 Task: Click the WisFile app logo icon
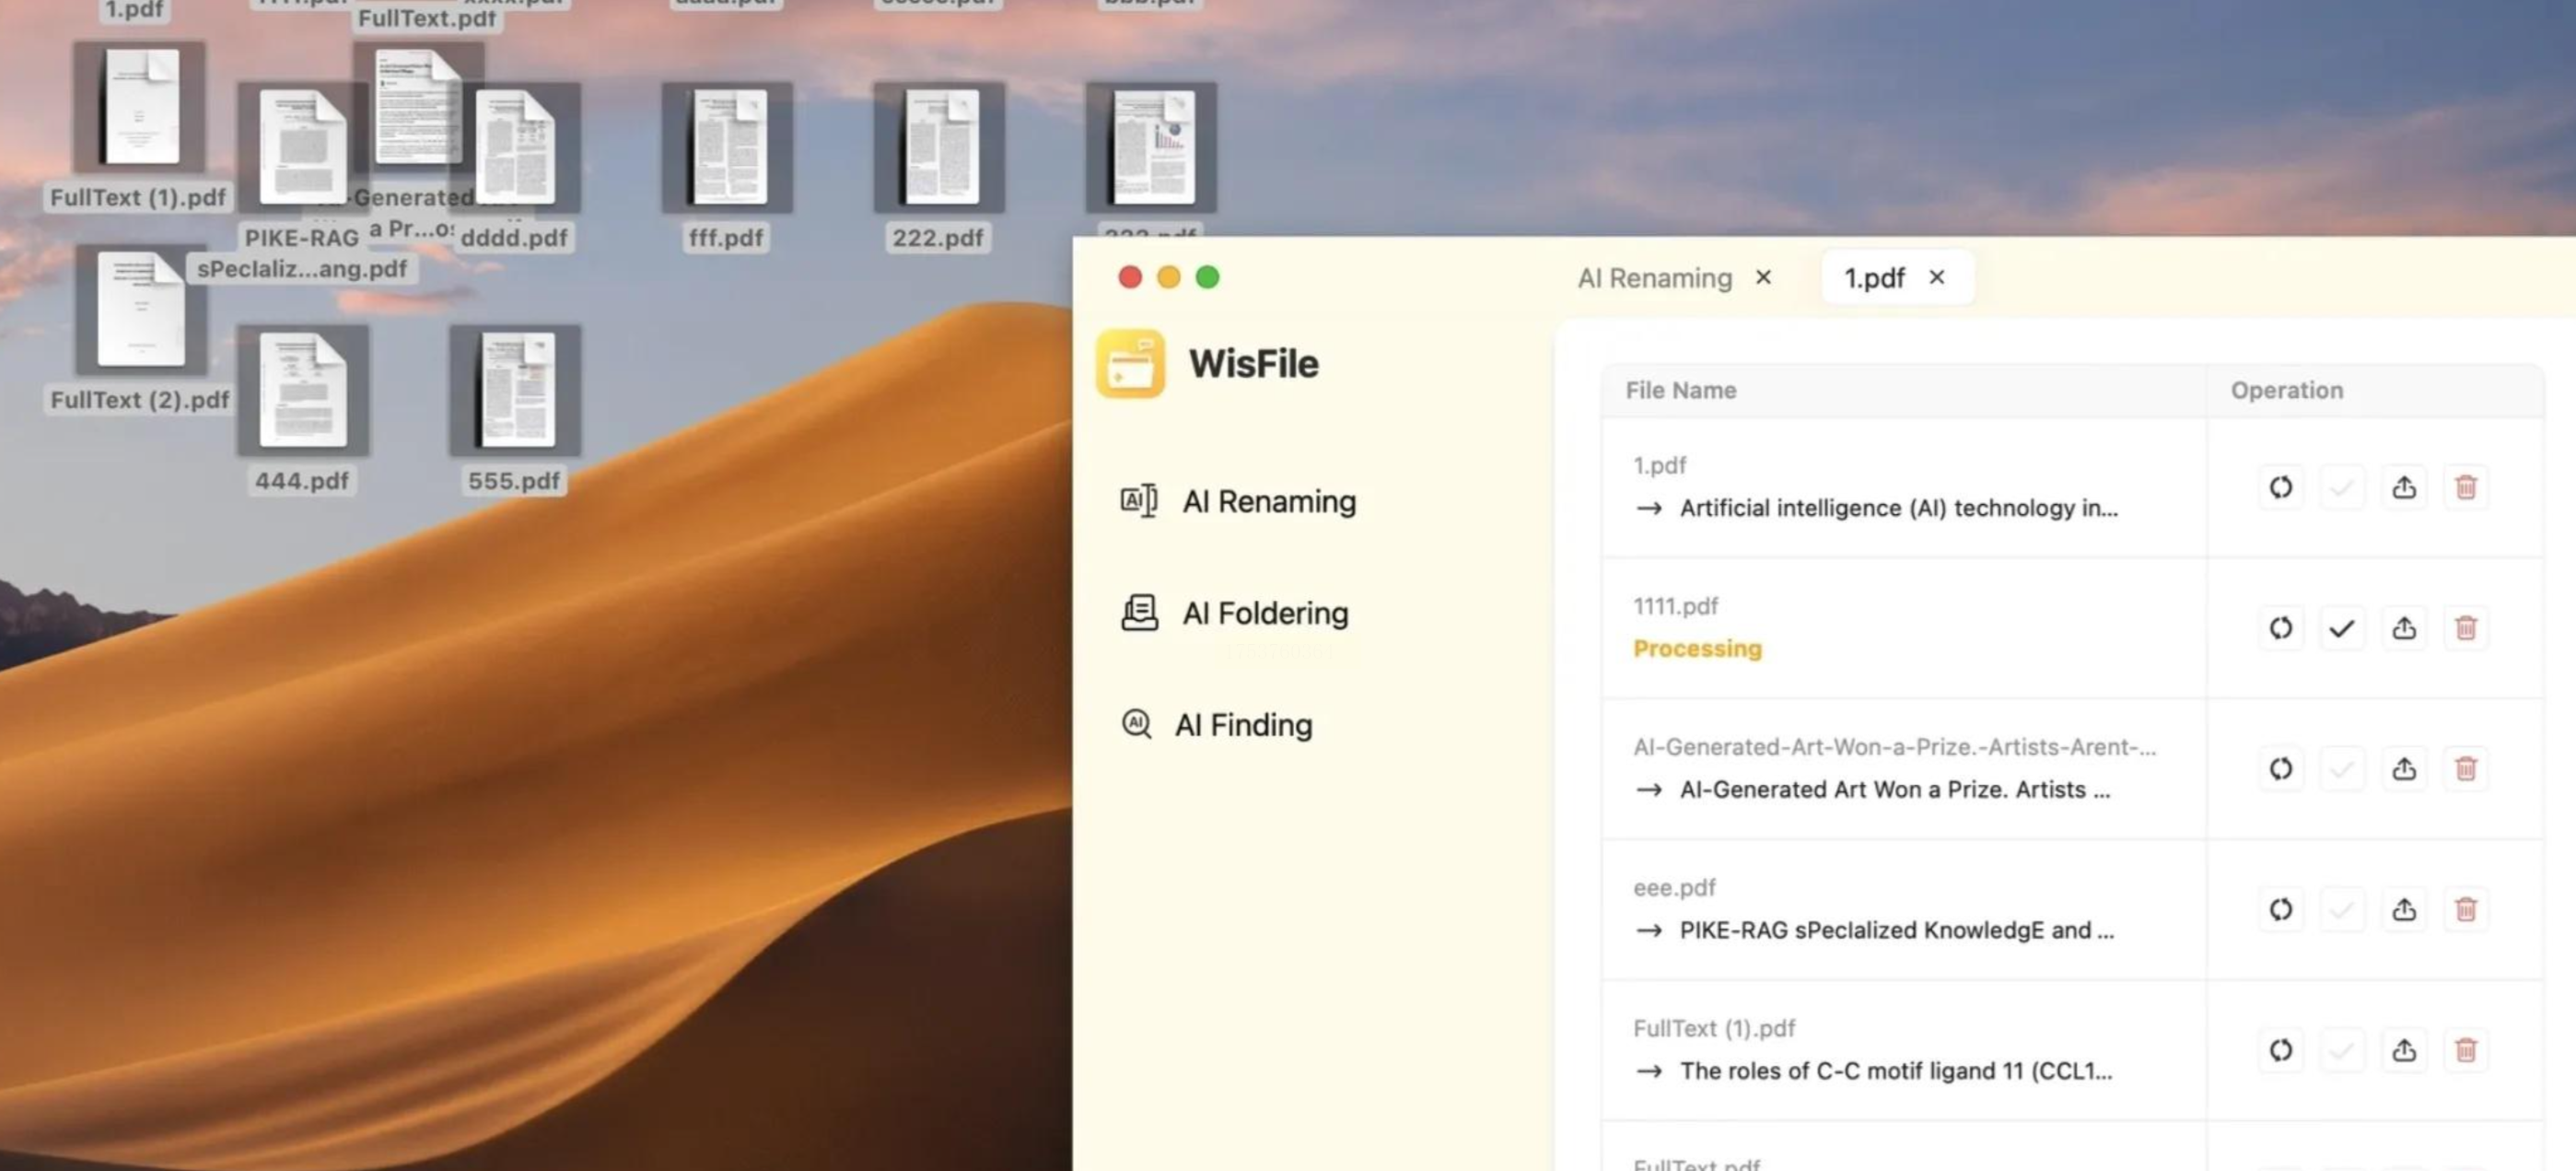pyautogui.click(x=1130, y=363)
